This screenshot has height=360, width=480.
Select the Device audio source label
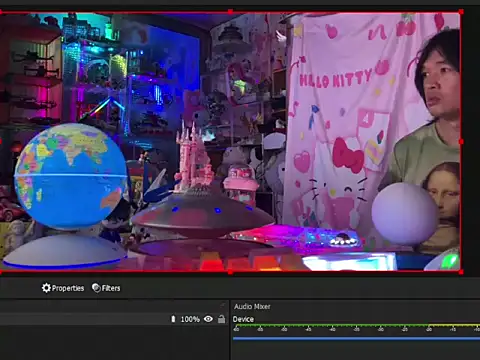coord(243,319)
